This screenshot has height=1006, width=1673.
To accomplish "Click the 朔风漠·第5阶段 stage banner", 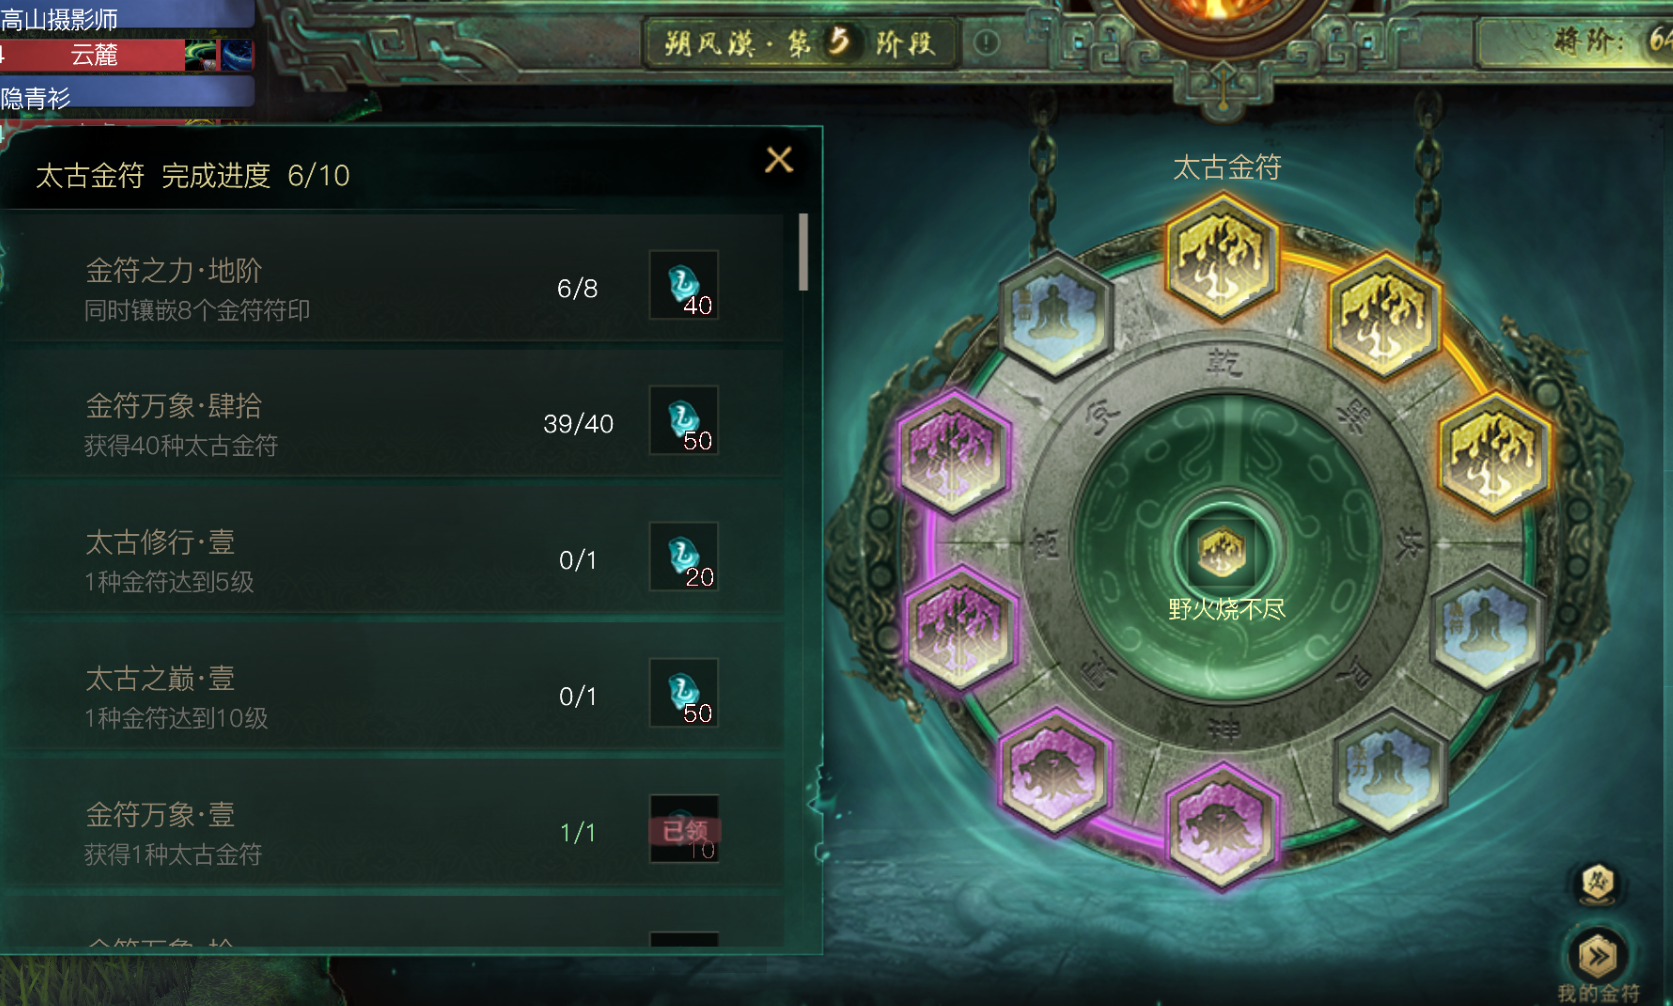I will pyautogui.click(x=802, y=43).
